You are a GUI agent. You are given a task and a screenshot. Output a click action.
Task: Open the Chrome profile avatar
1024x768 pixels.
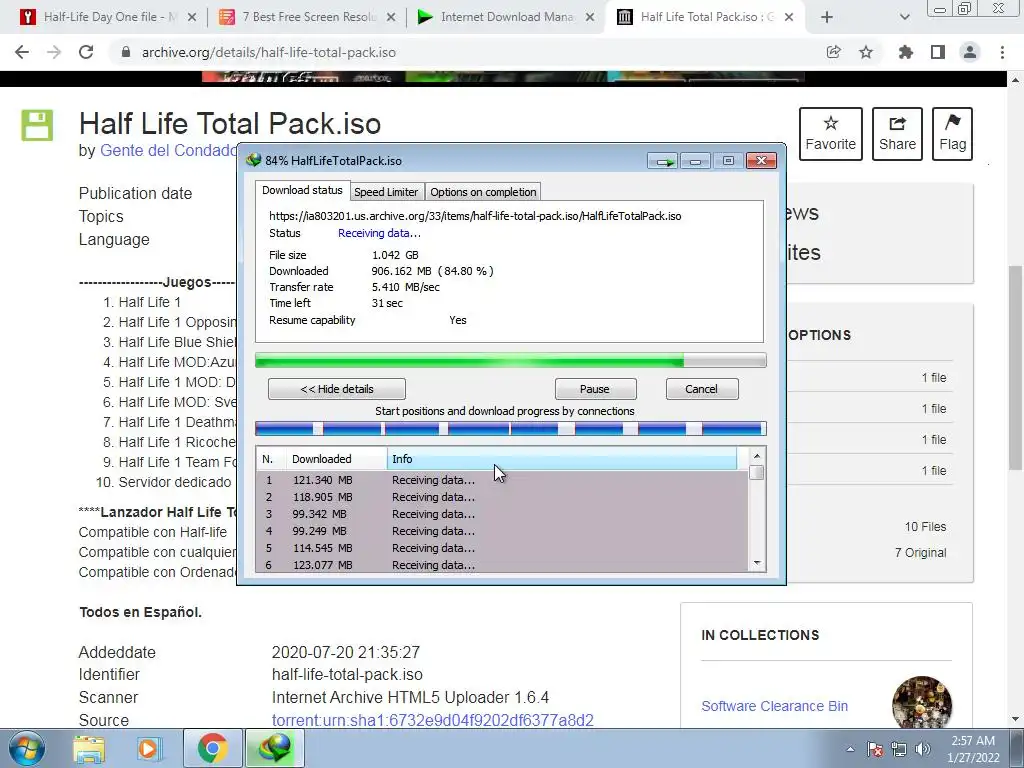coord(970,52)
